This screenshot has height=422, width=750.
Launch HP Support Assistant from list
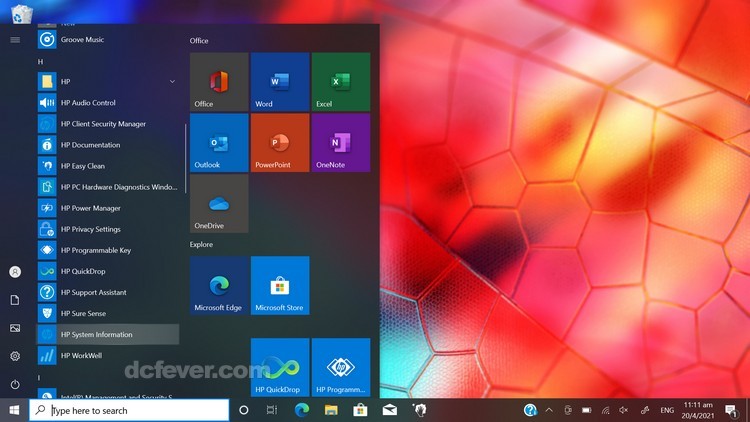108,292
